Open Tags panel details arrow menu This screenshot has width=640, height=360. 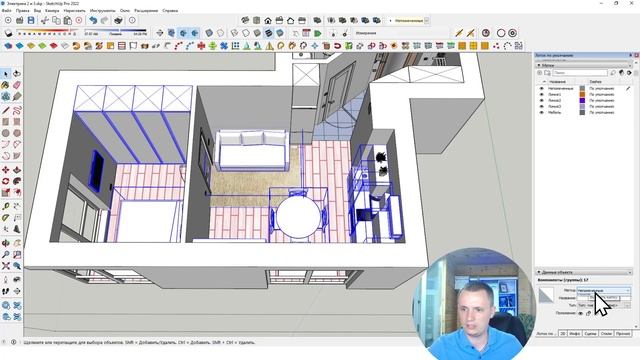[629, 73]
